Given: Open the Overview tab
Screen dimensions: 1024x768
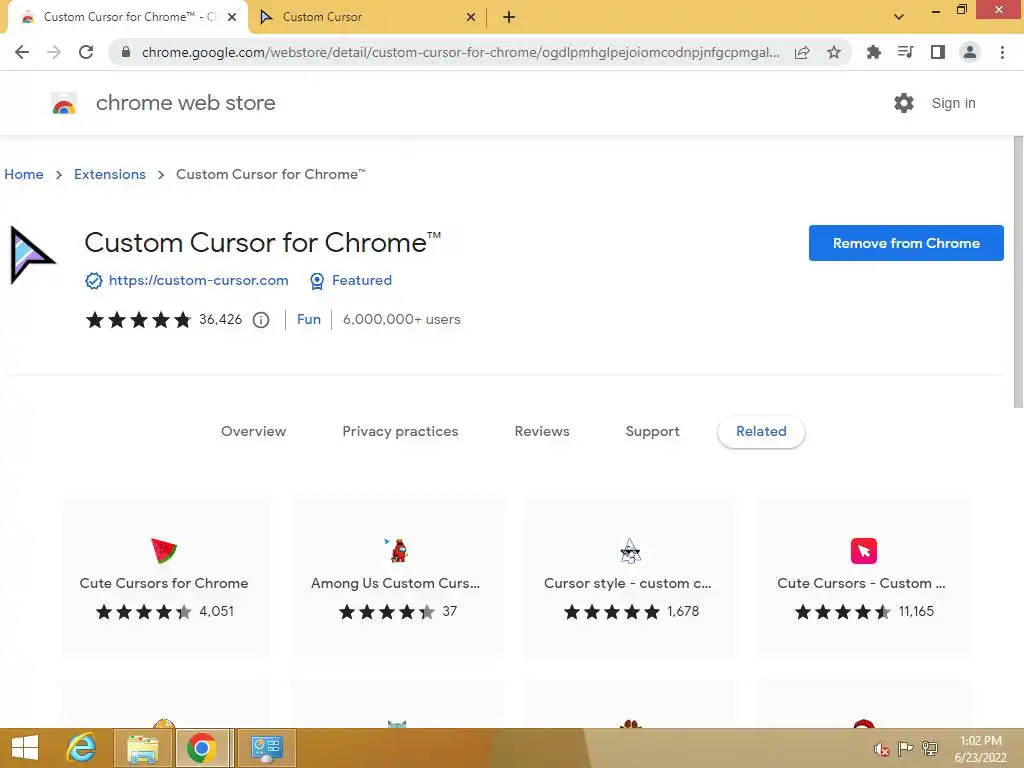Looking at the screenshot, I should click(253, 431).
